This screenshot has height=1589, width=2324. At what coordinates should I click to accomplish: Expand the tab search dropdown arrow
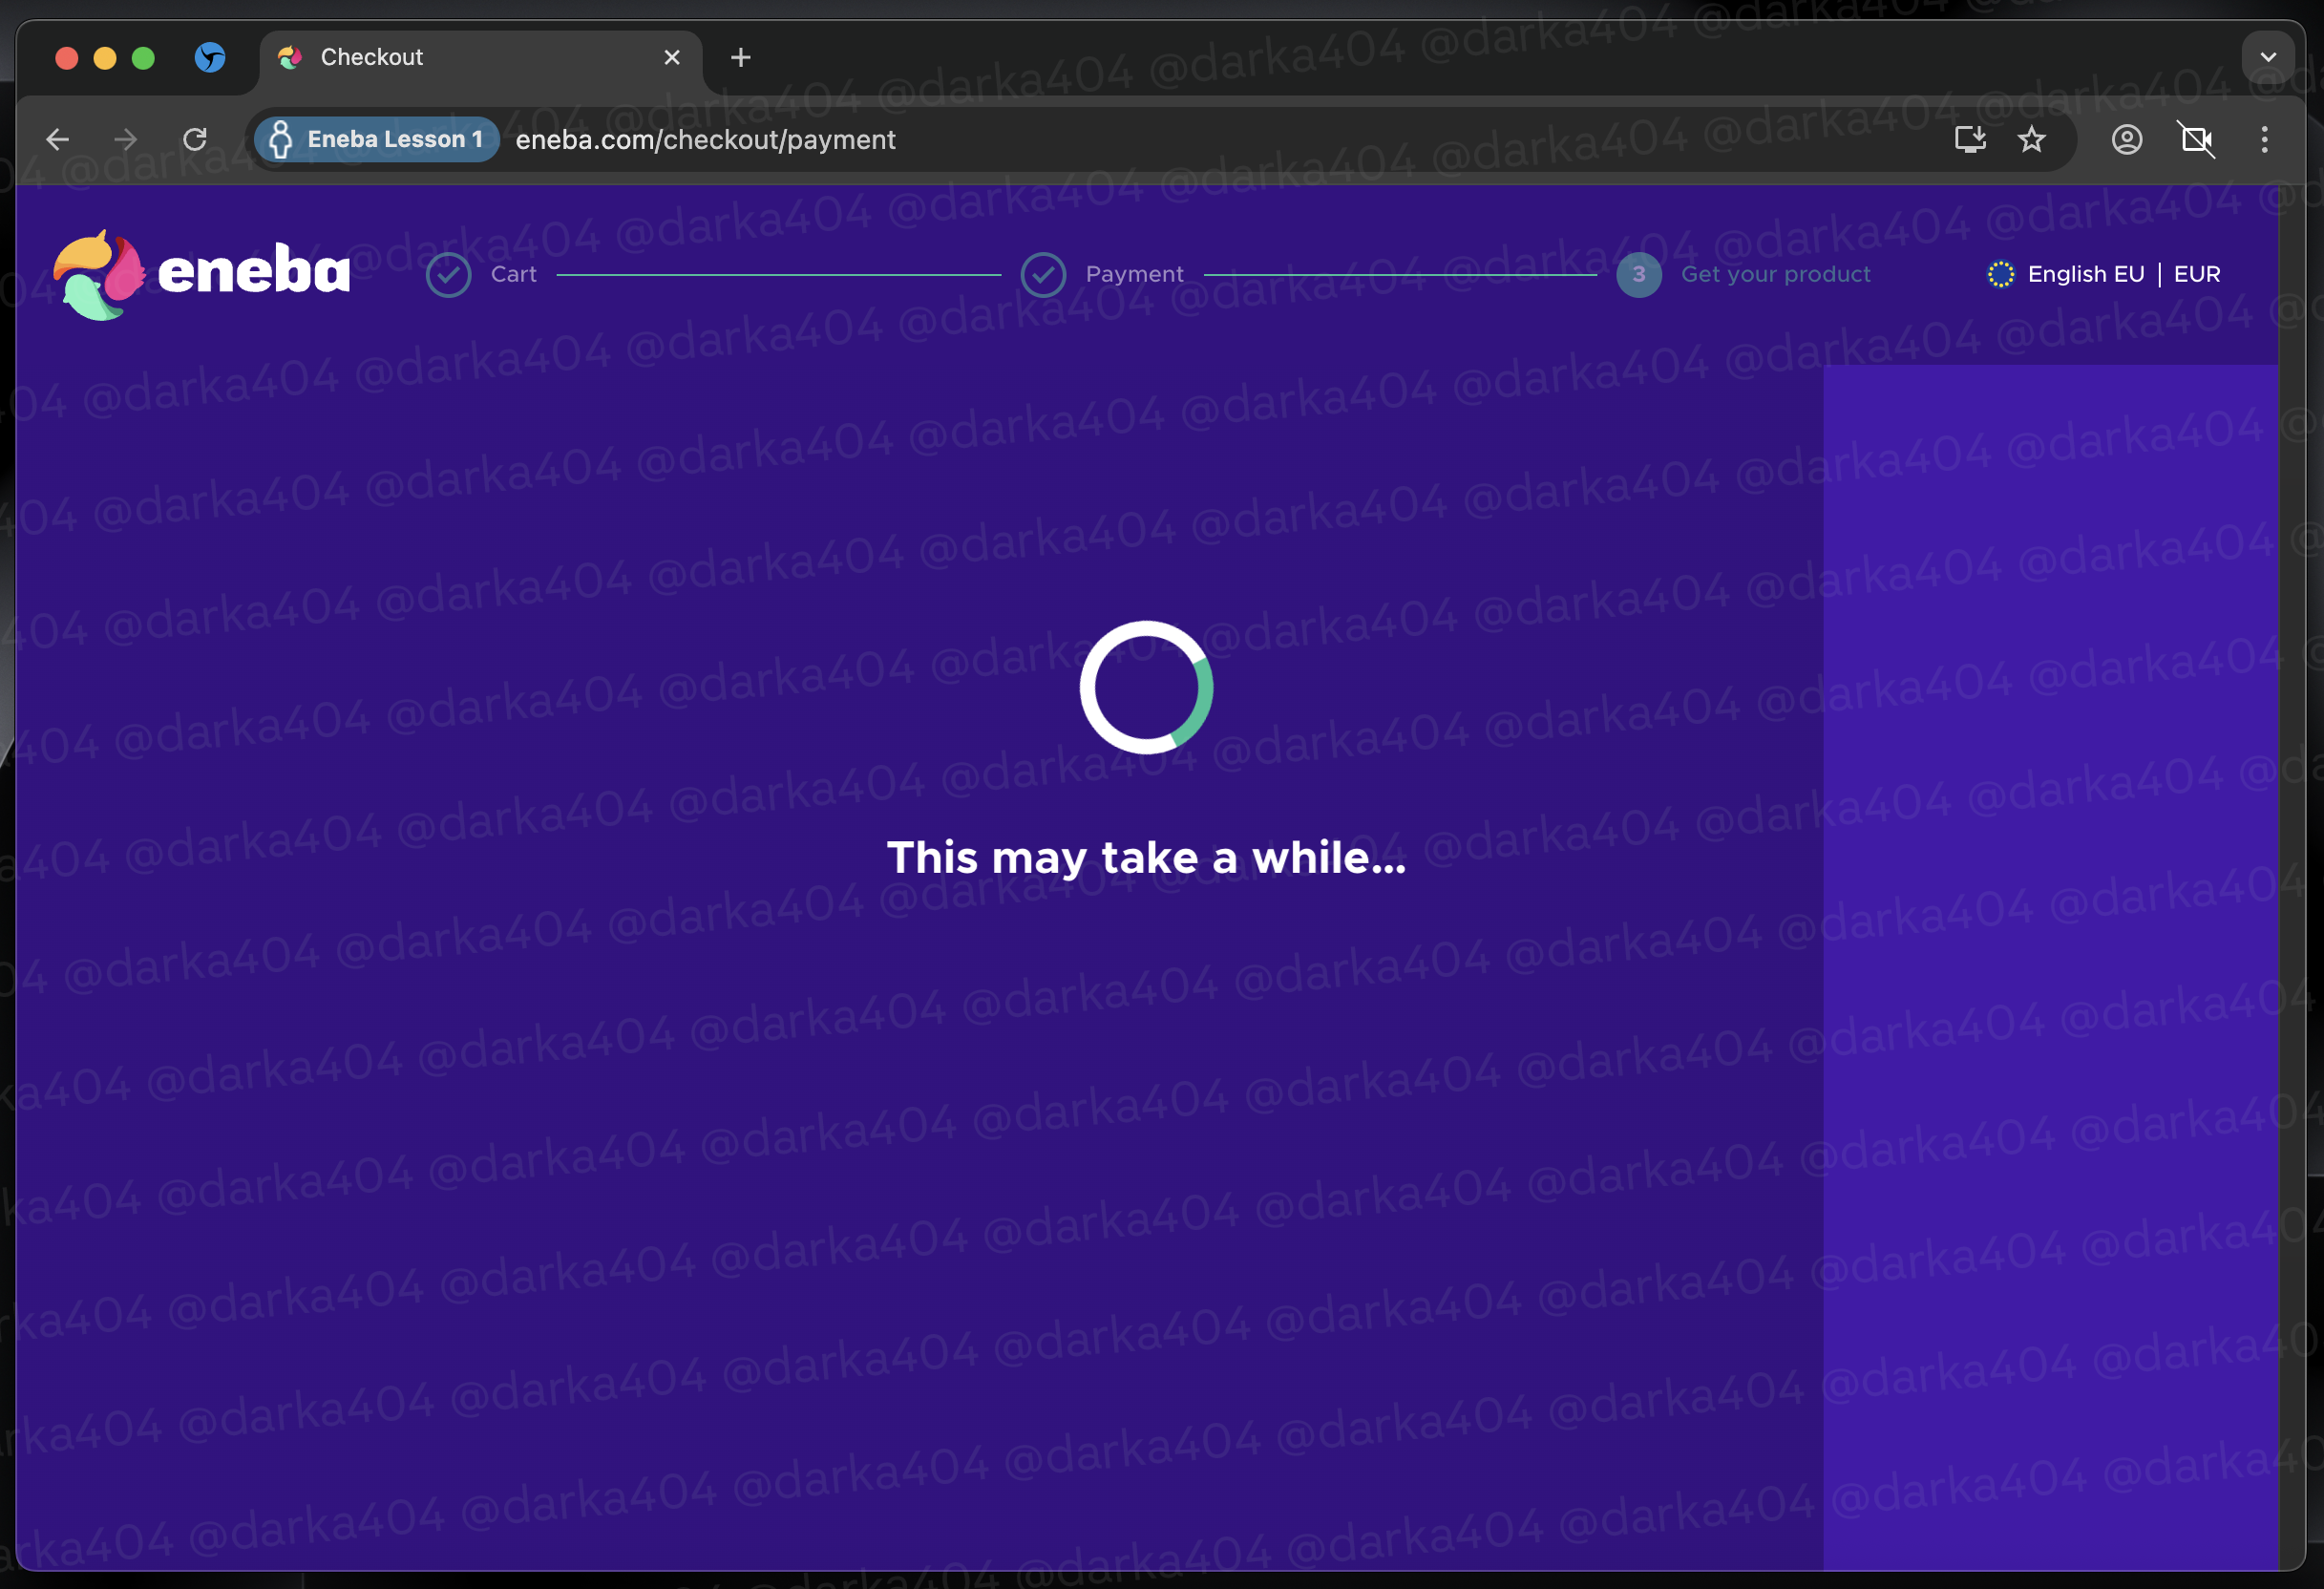[x=2268, y=57]
